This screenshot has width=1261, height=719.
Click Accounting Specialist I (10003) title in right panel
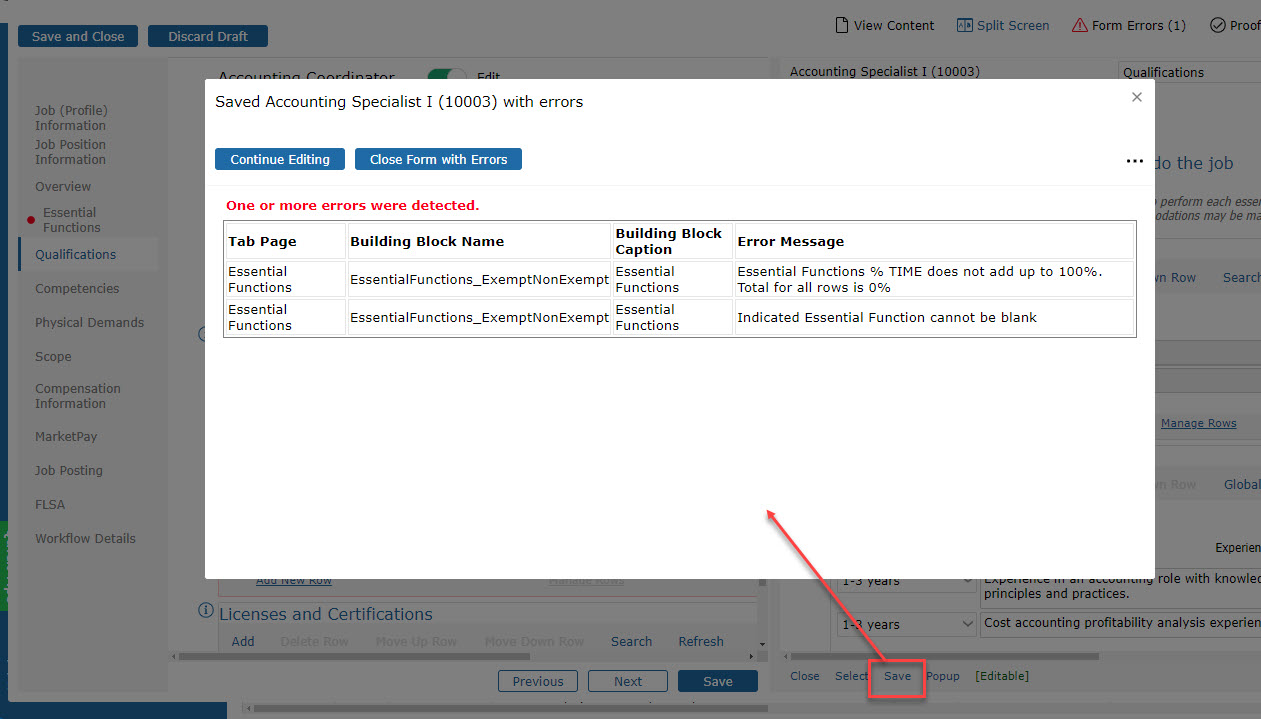(x=885, y=72)
